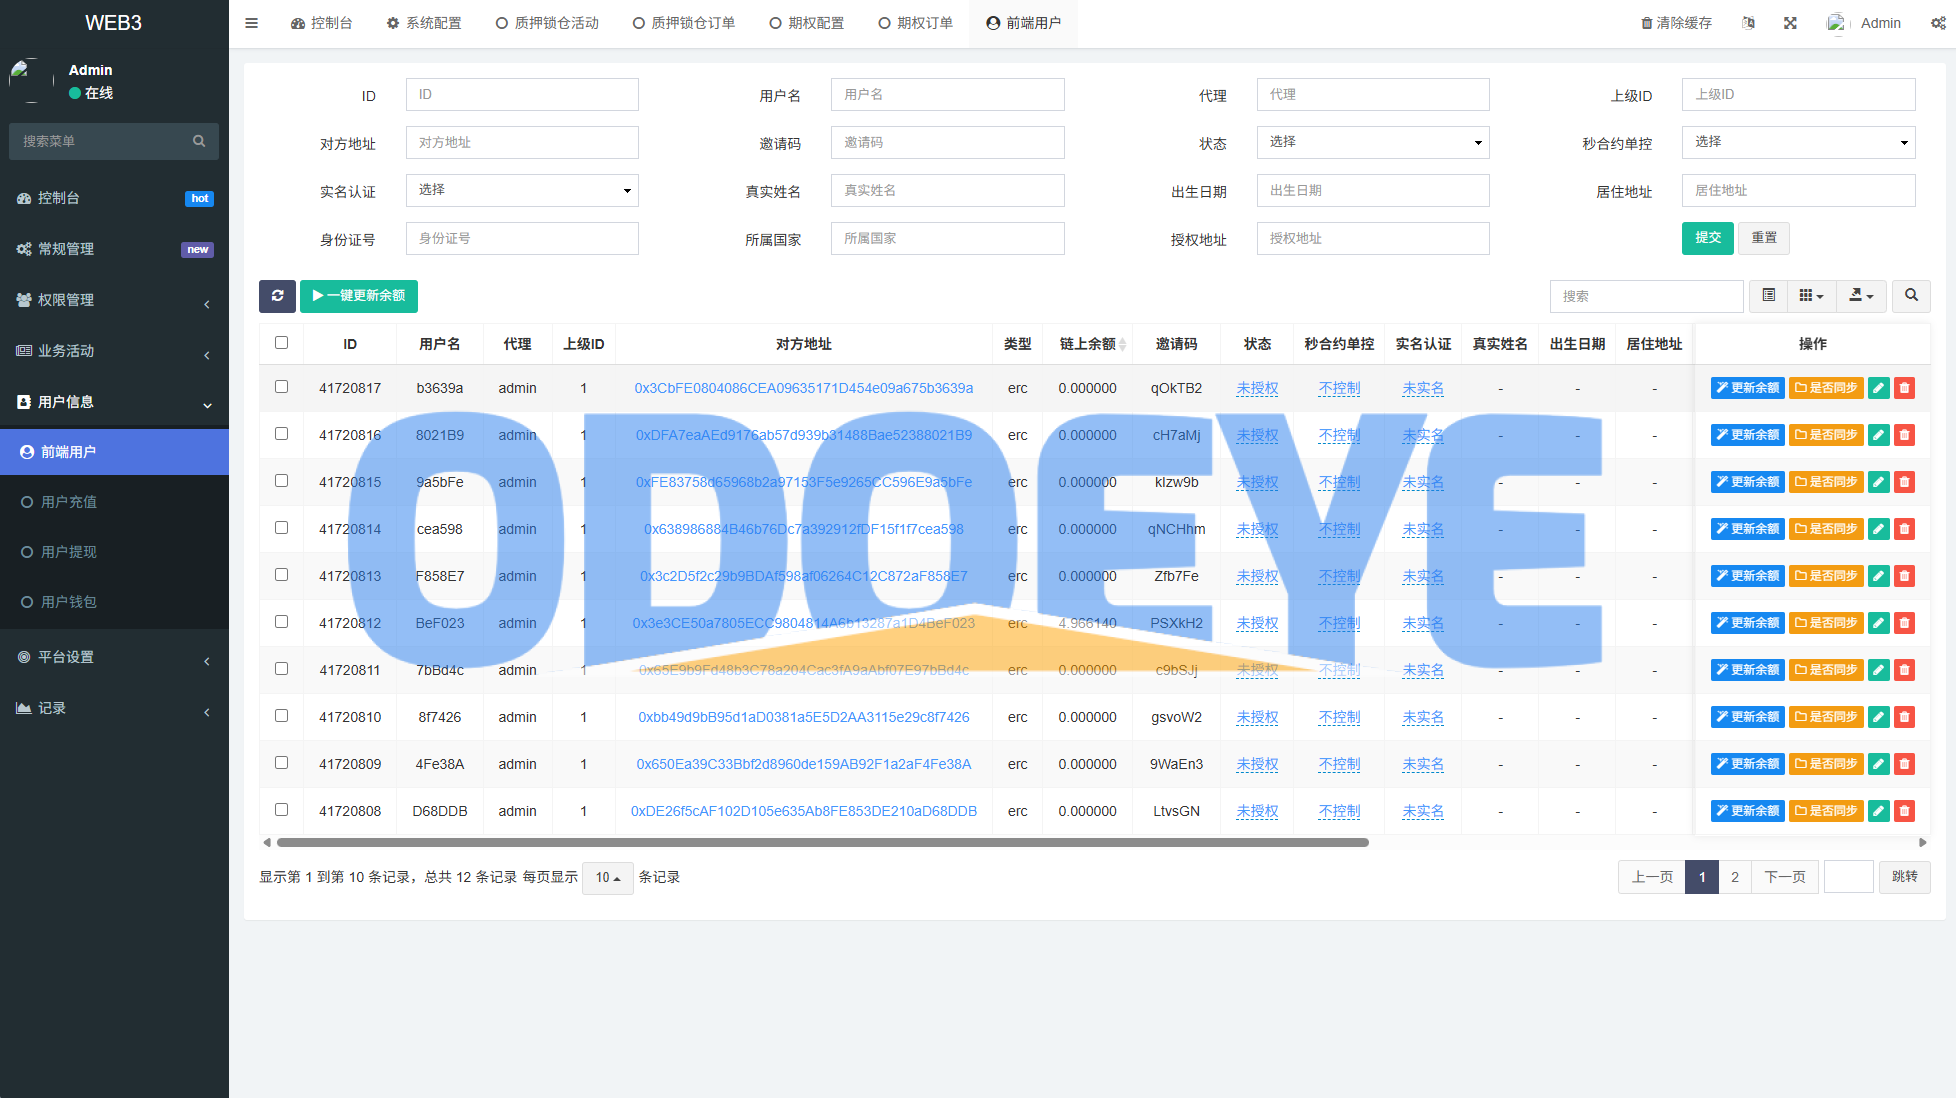Open the 实名认证 select dropdown

(x=521, y=190)
